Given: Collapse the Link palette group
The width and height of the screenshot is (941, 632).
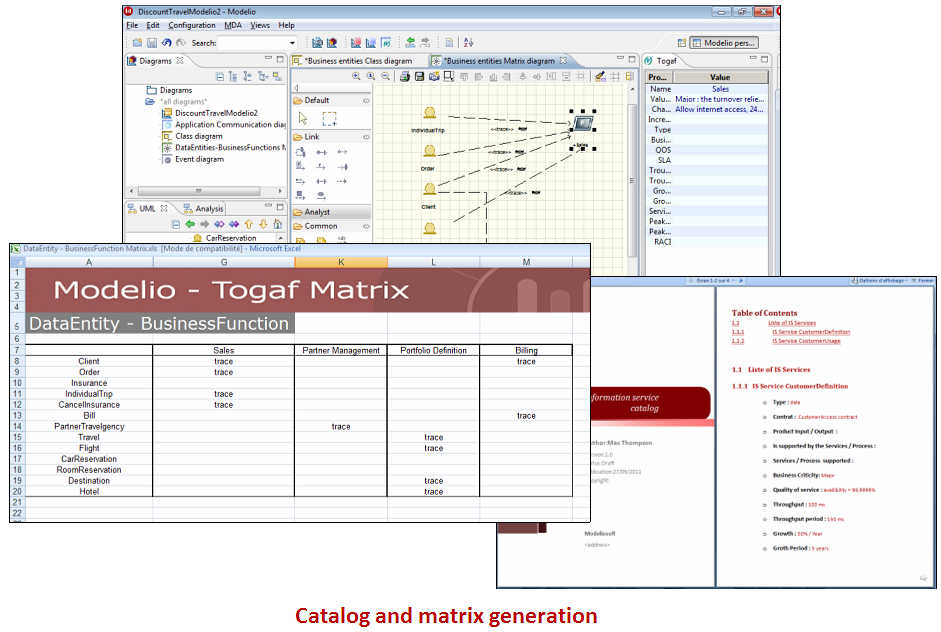Looking at the screenshot, I should [x=366, y=137].
